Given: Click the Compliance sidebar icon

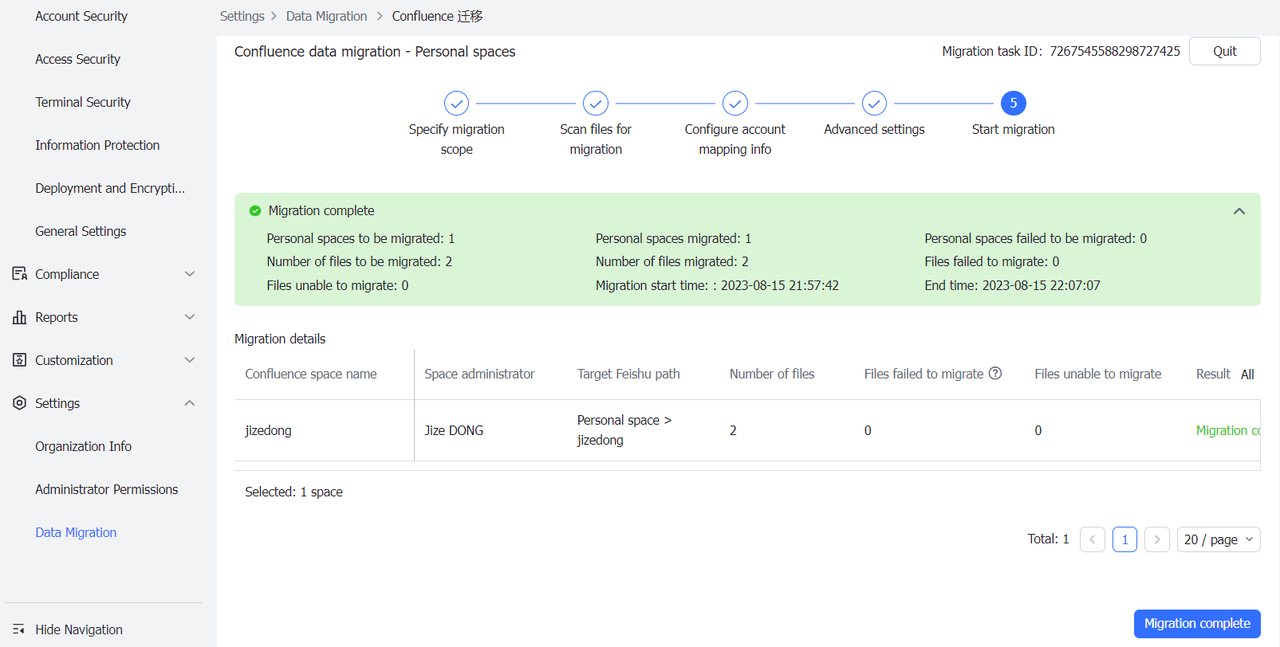Looking at the screenshot, I should click(19, 274).
